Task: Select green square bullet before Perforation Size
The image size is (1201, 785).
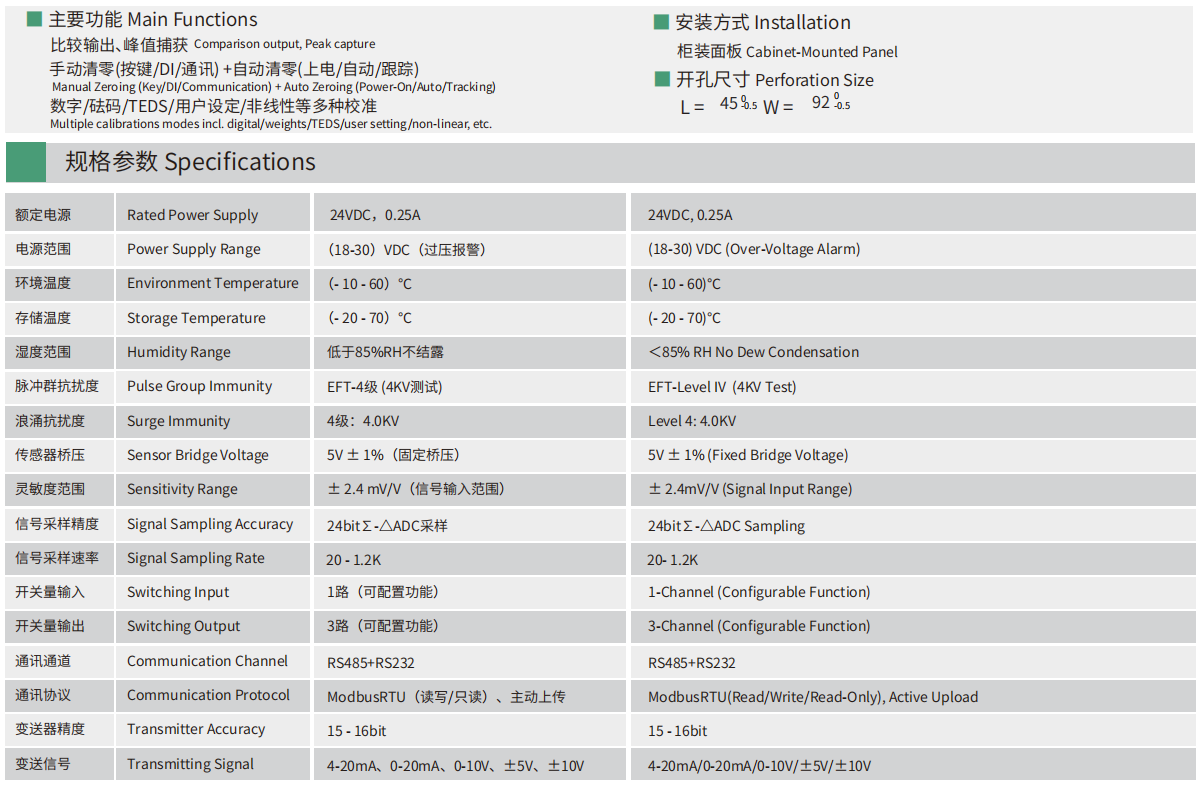Action: 661,80
